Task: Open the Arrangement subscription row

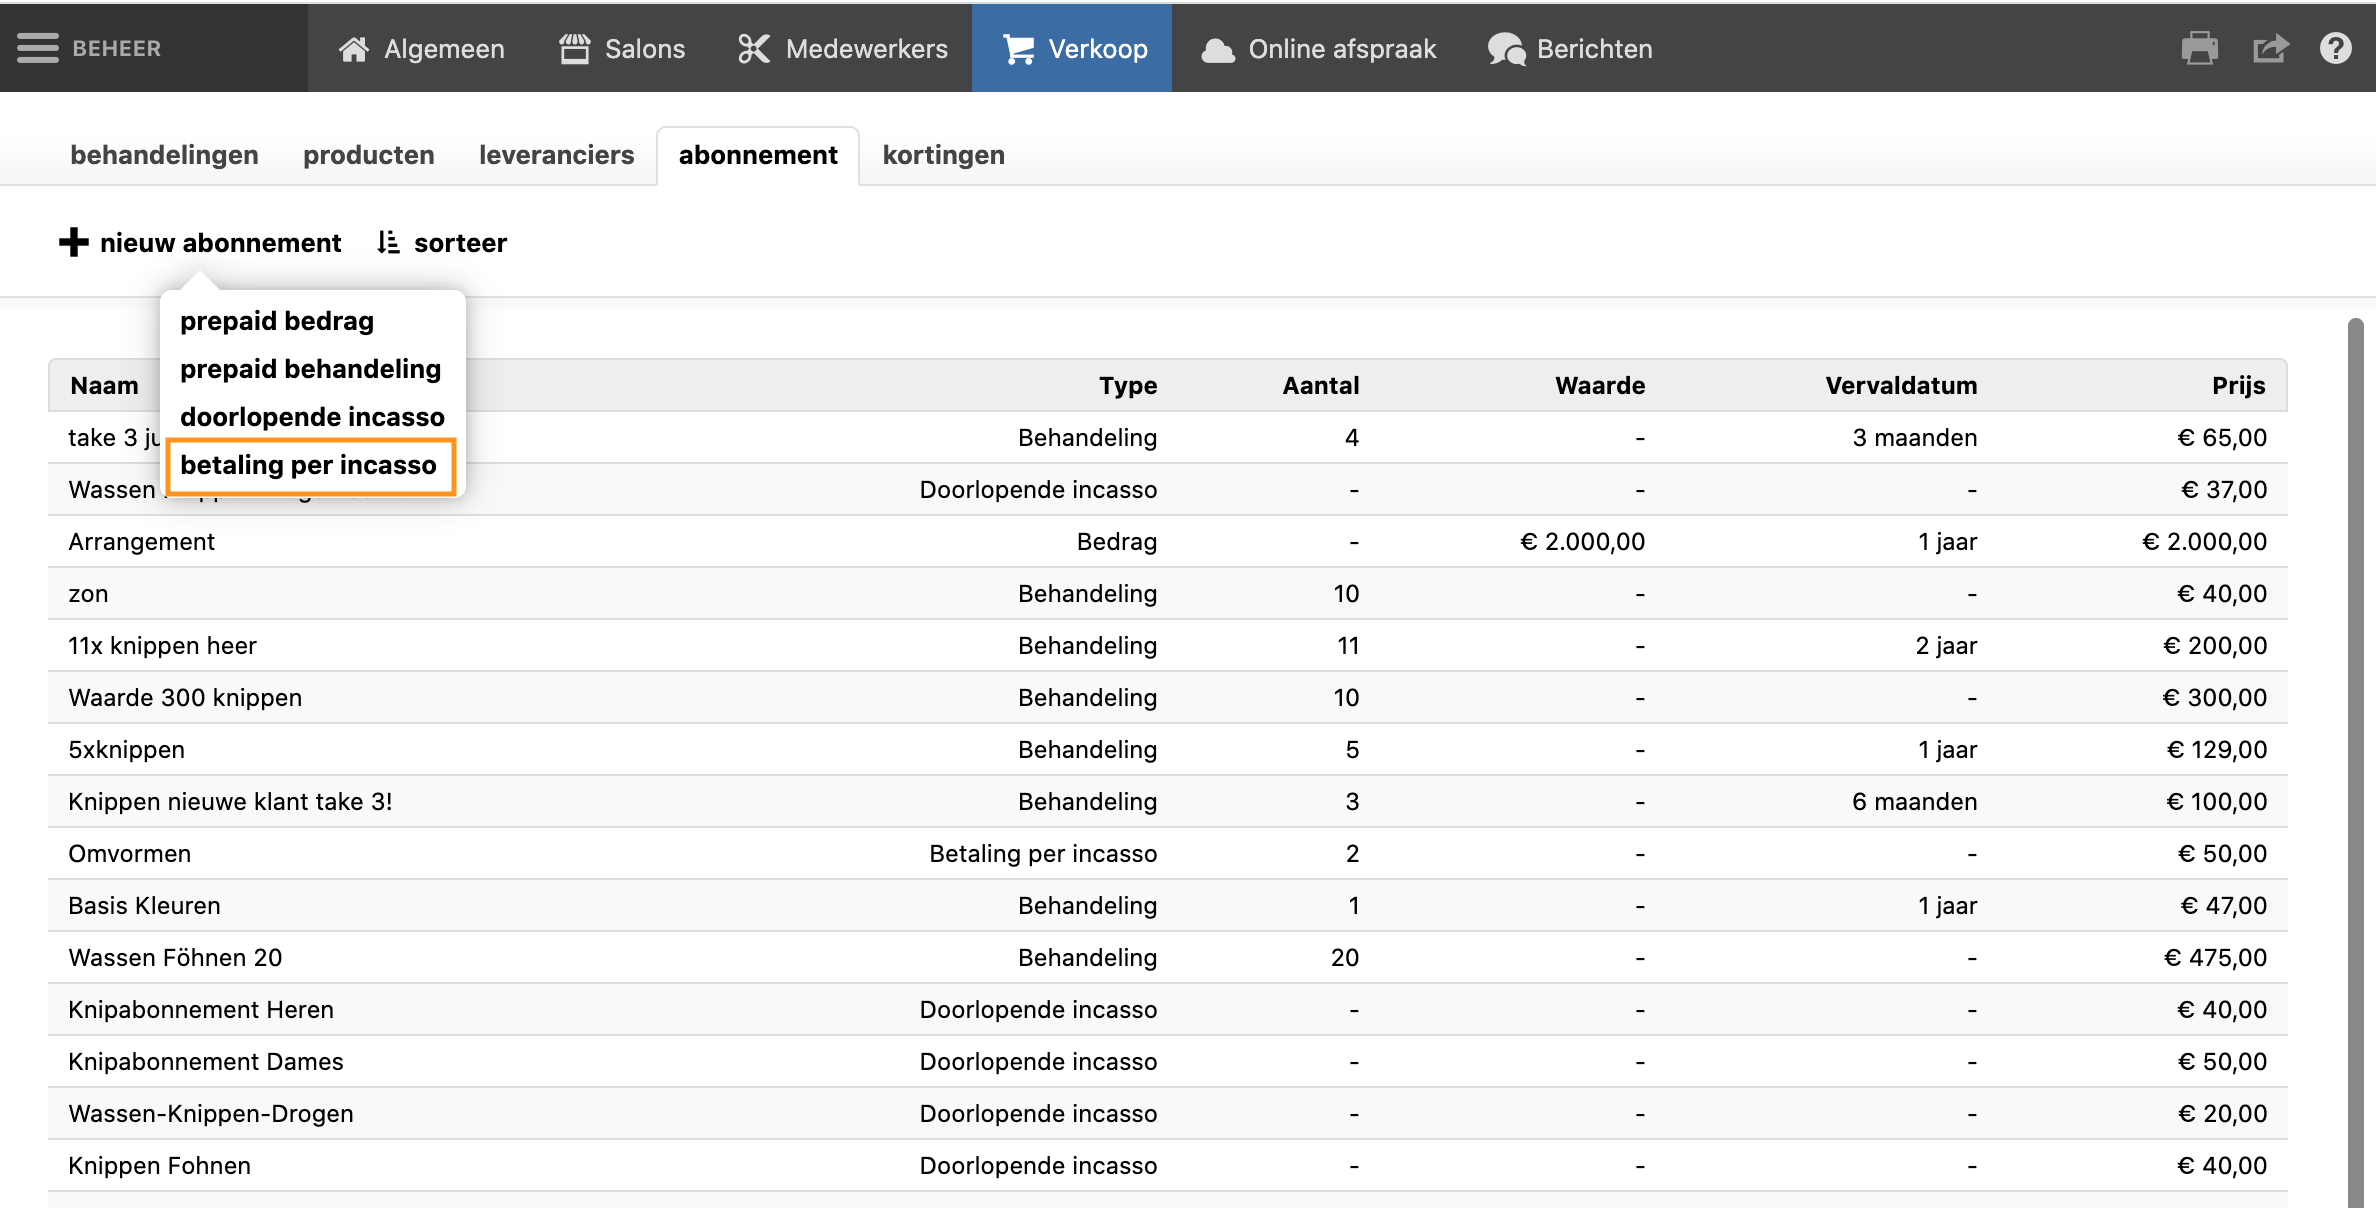Action: click(x=142, y=541)
